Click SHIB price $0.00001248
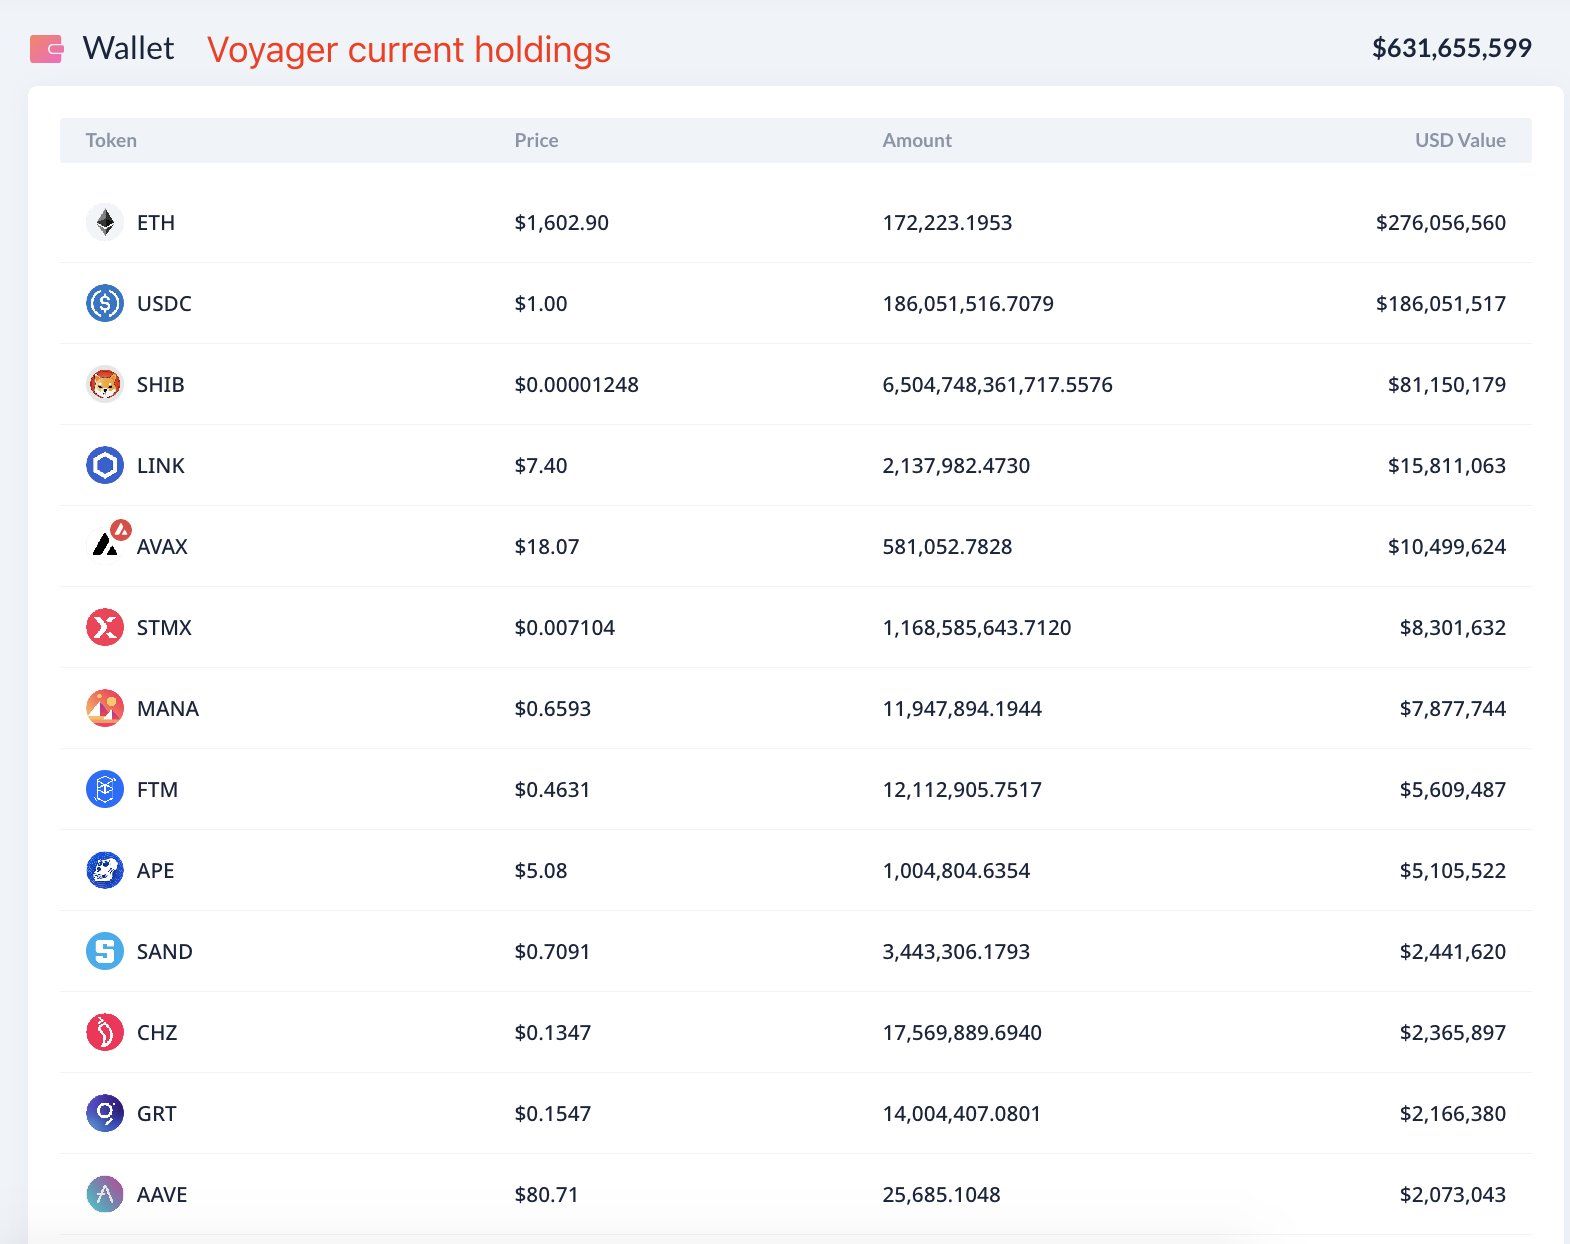Screen dimensions: 1570x1244 click(x=576, y=384)
